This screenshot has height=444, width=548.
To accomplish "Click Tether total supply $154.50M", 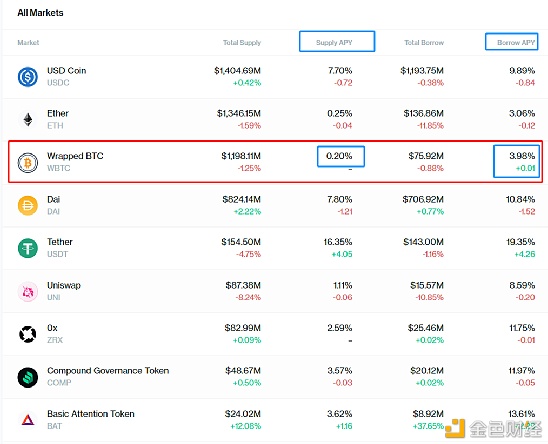I will point(241,242).
